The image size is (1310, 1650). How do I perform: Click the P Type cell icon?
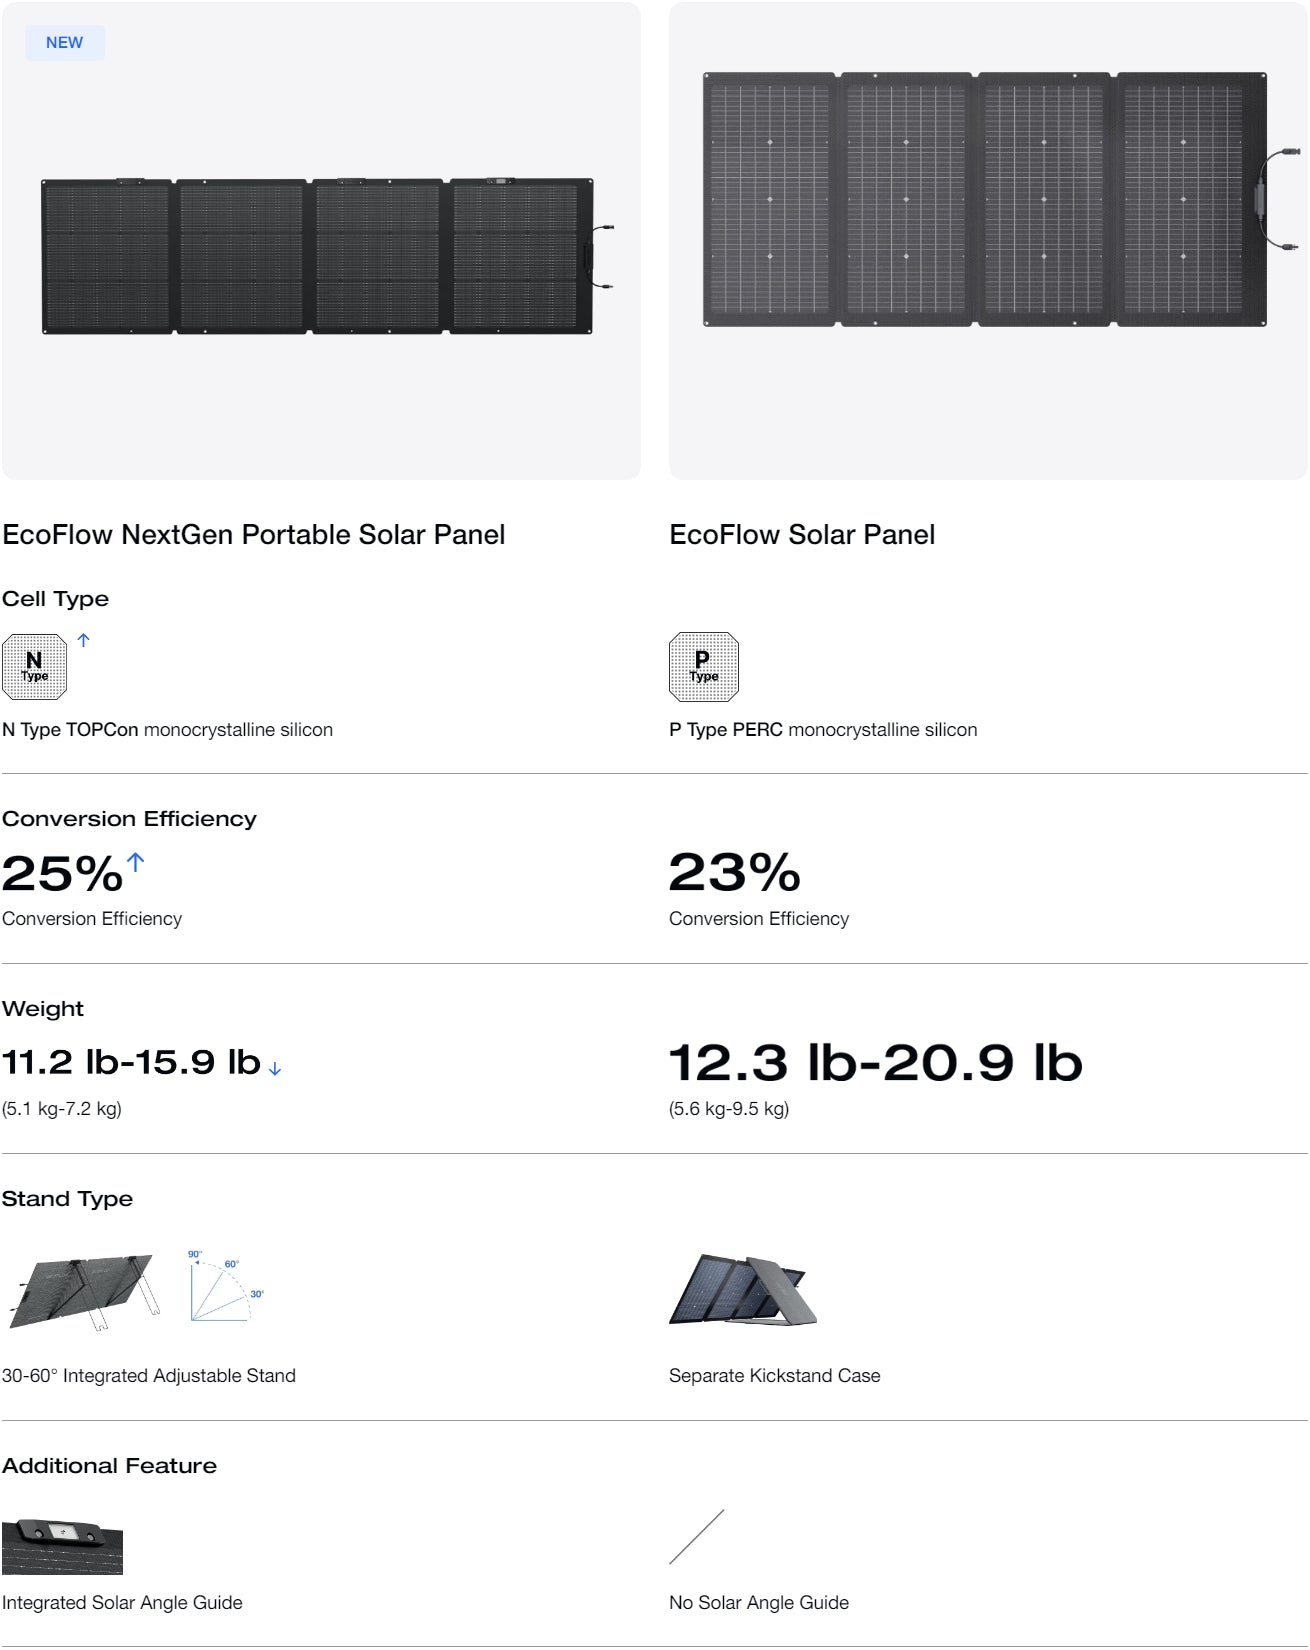[703, 666]
